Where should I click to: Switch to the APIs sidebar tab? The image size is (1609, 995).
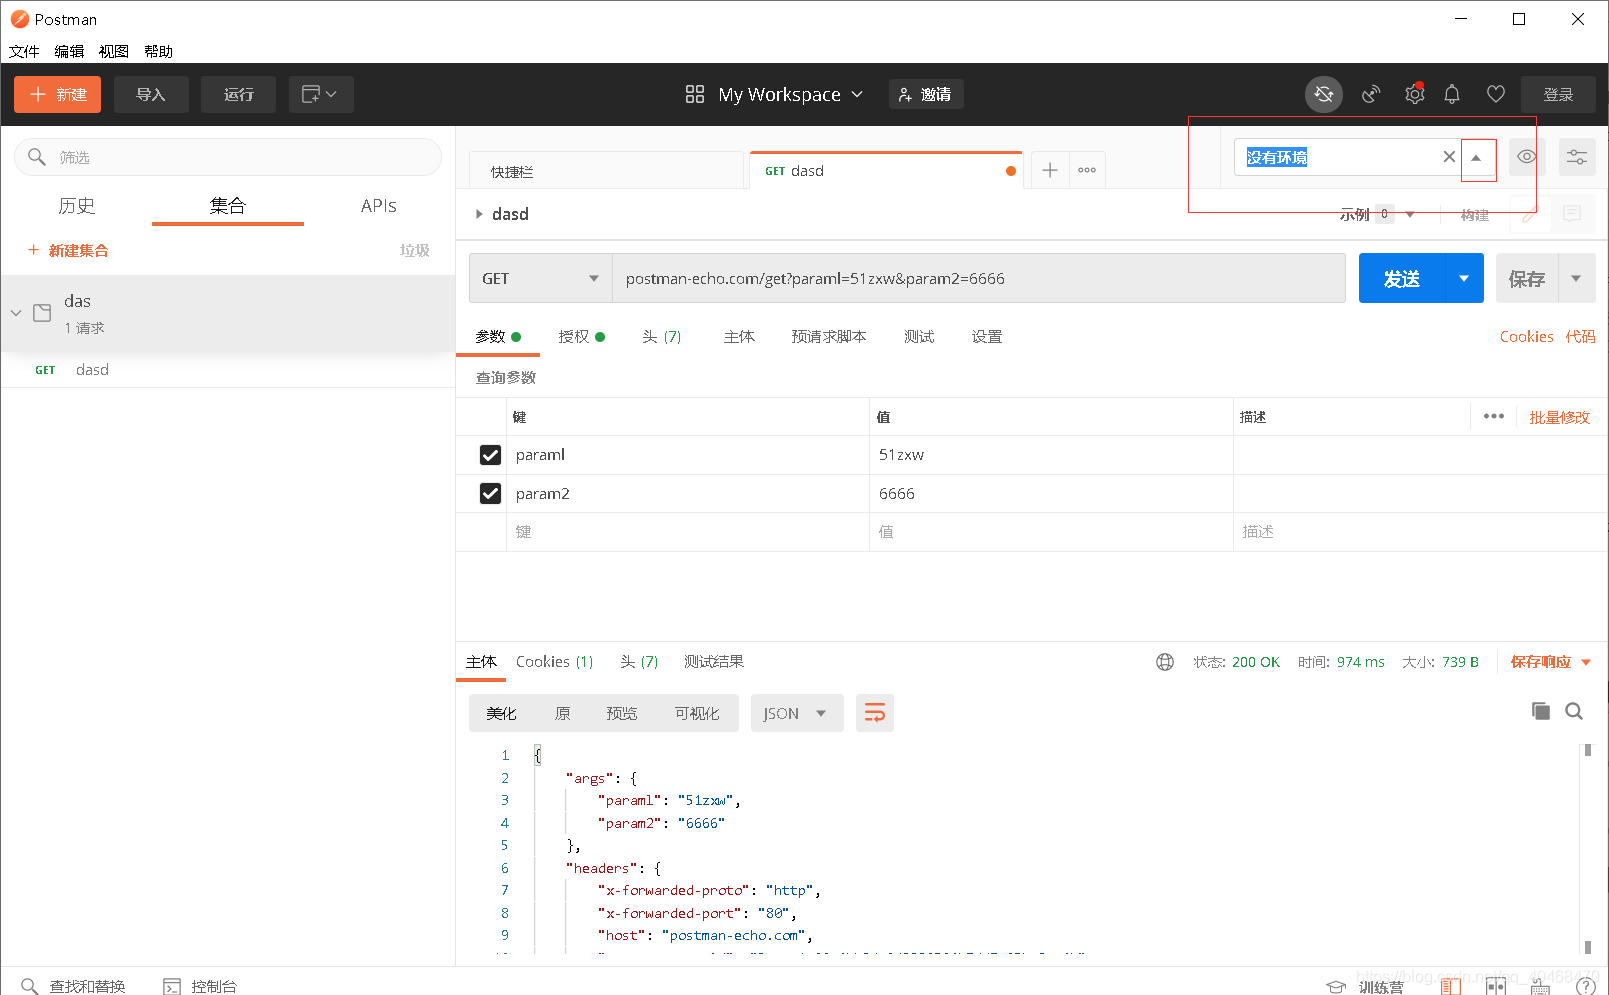[378, 205]
